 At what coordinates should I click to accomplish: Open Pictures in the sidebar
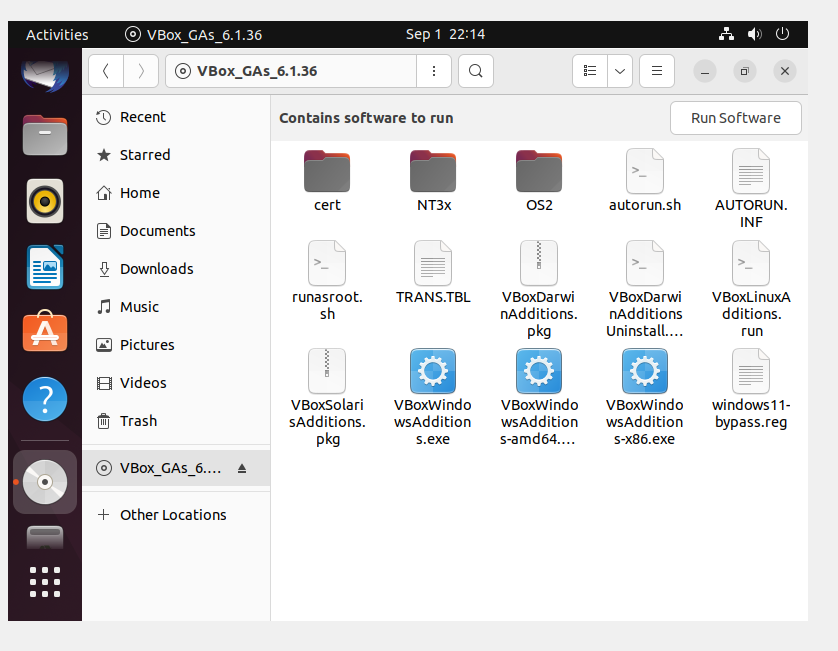pos(176,345)
